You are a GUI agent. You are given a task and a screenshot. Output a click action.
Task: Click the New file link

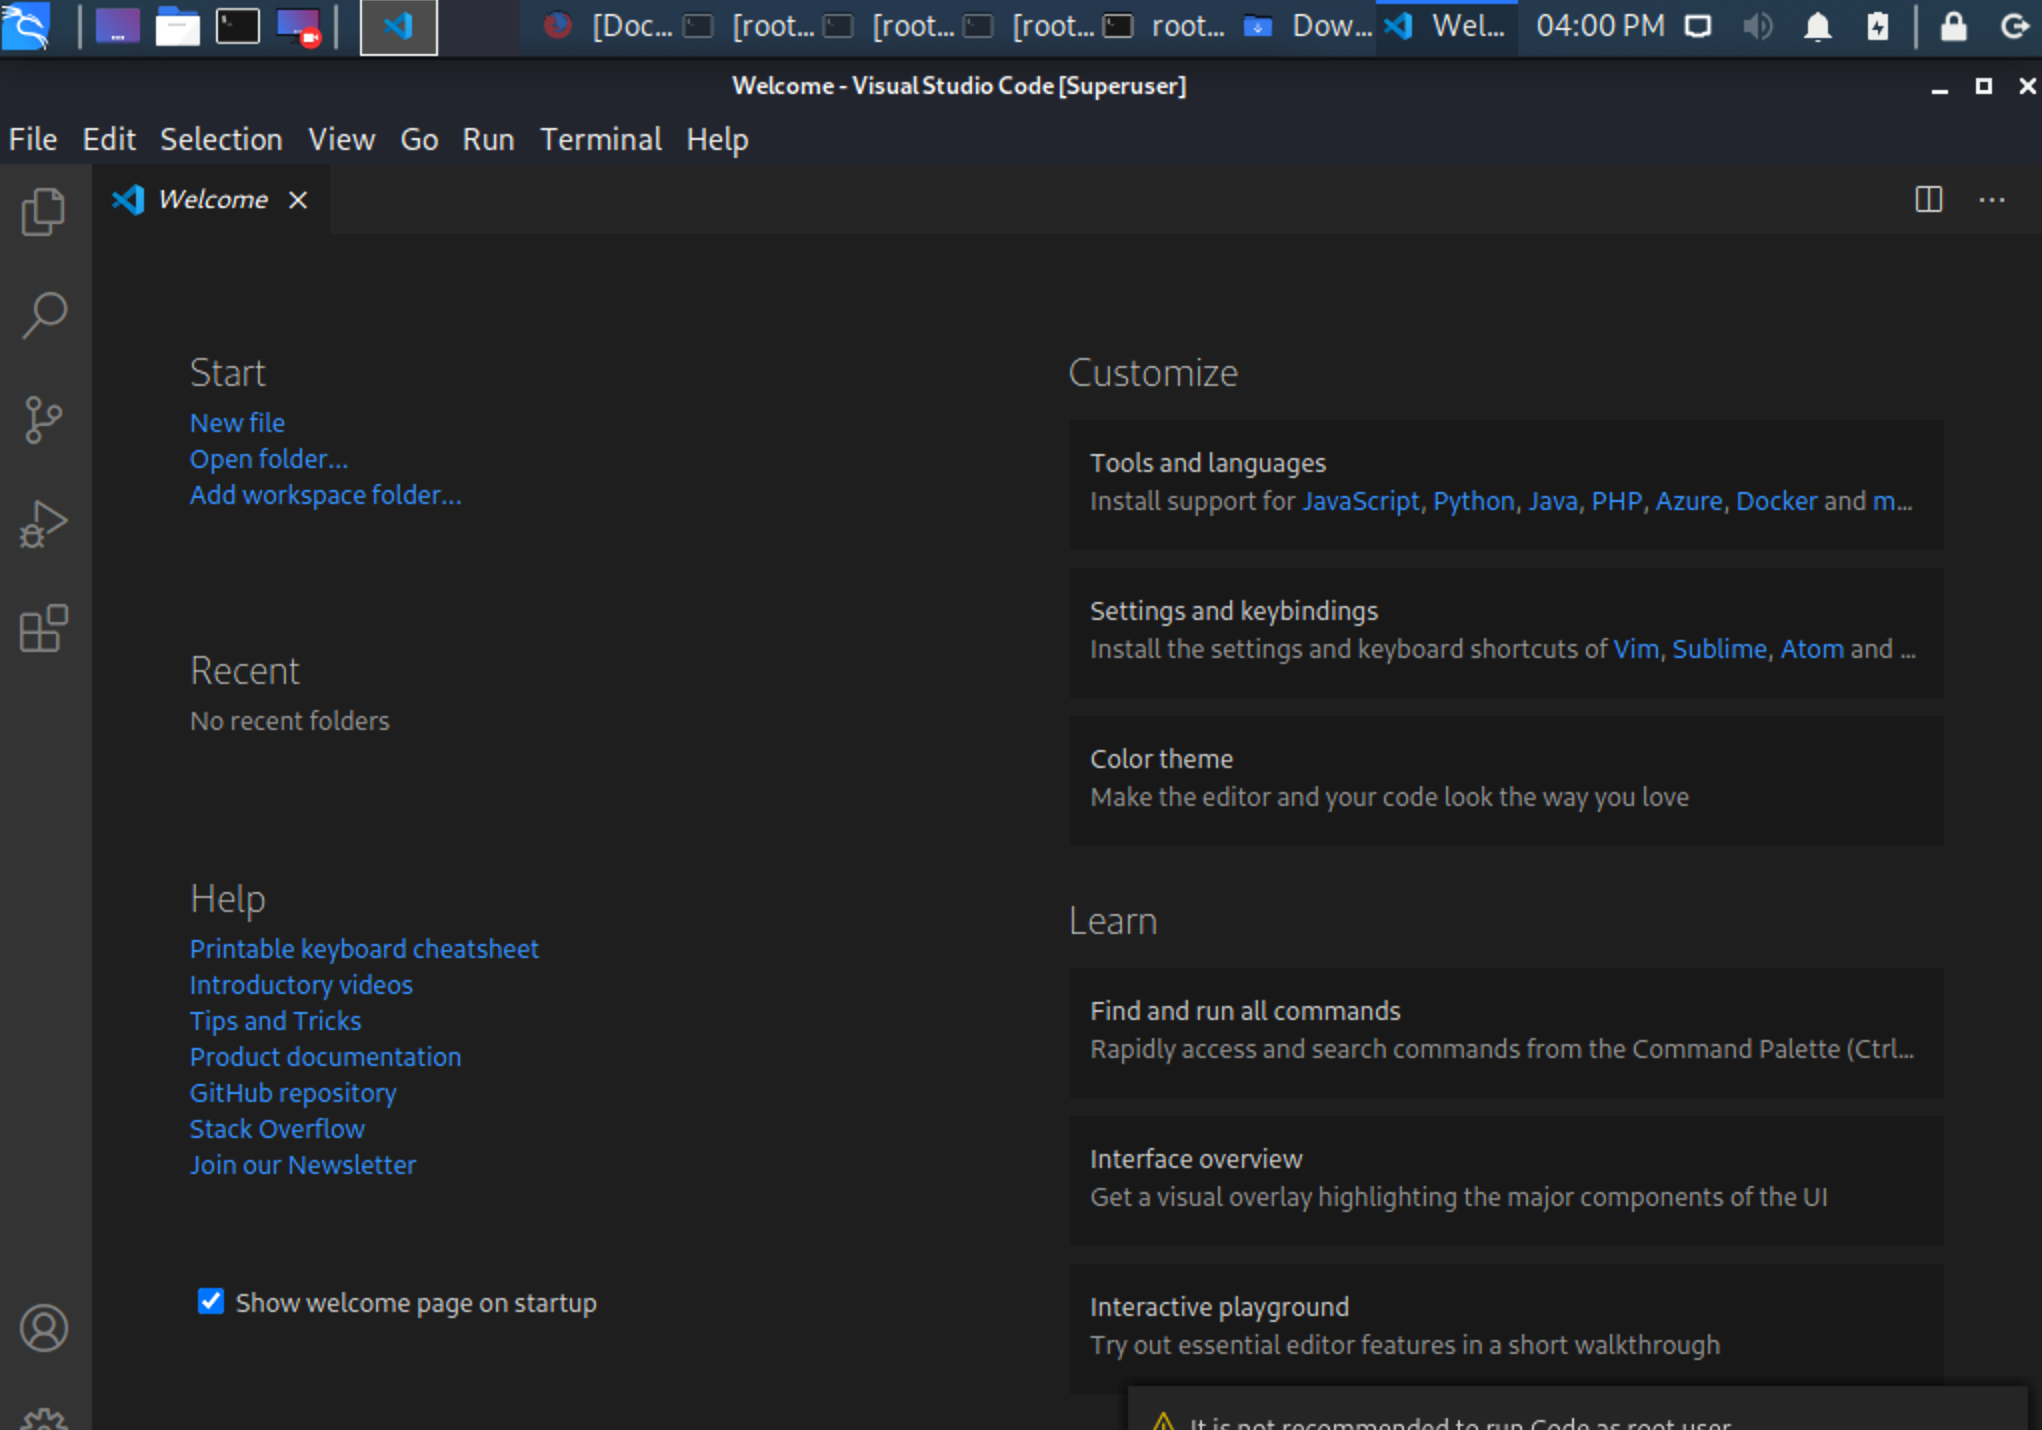(237, 423)
